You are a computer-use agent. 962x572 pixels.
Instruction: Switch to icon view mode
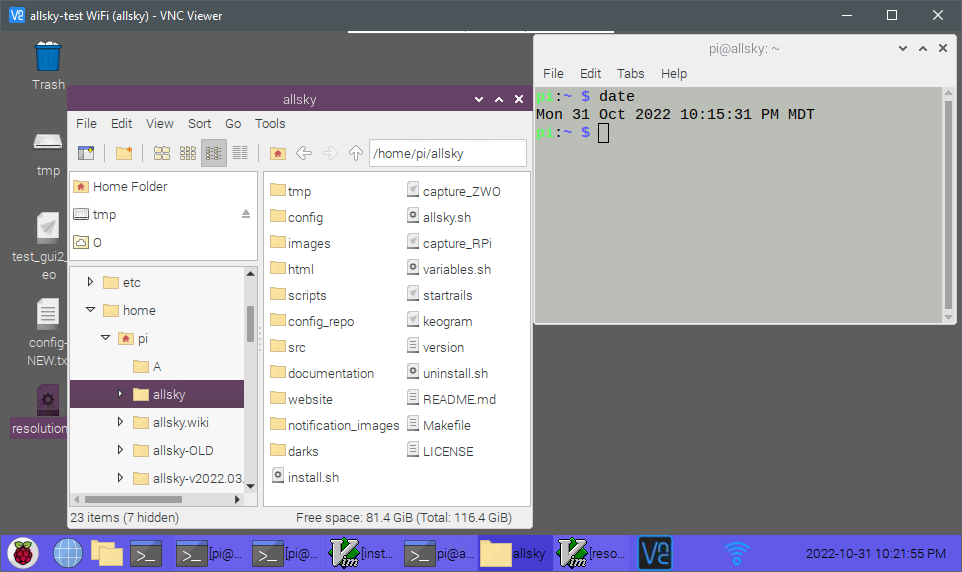[162, 153]
